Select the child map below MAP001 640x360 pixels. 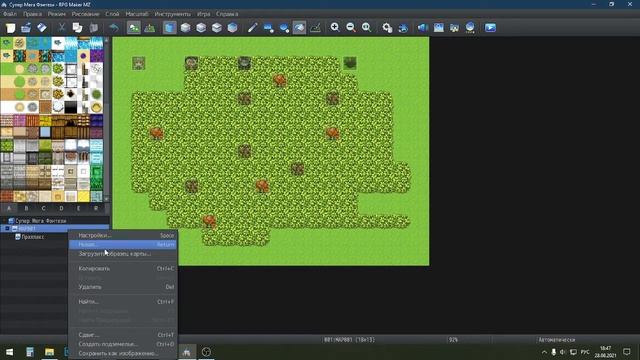tap(29, 237)
